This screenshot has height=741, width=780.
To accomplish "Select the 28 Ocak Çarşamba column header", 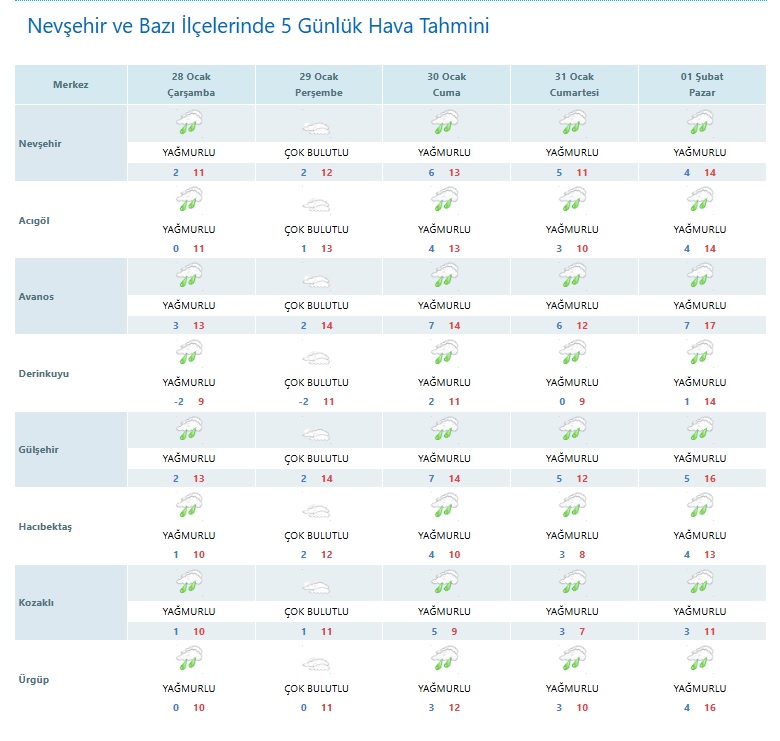I will click(191, 85).
